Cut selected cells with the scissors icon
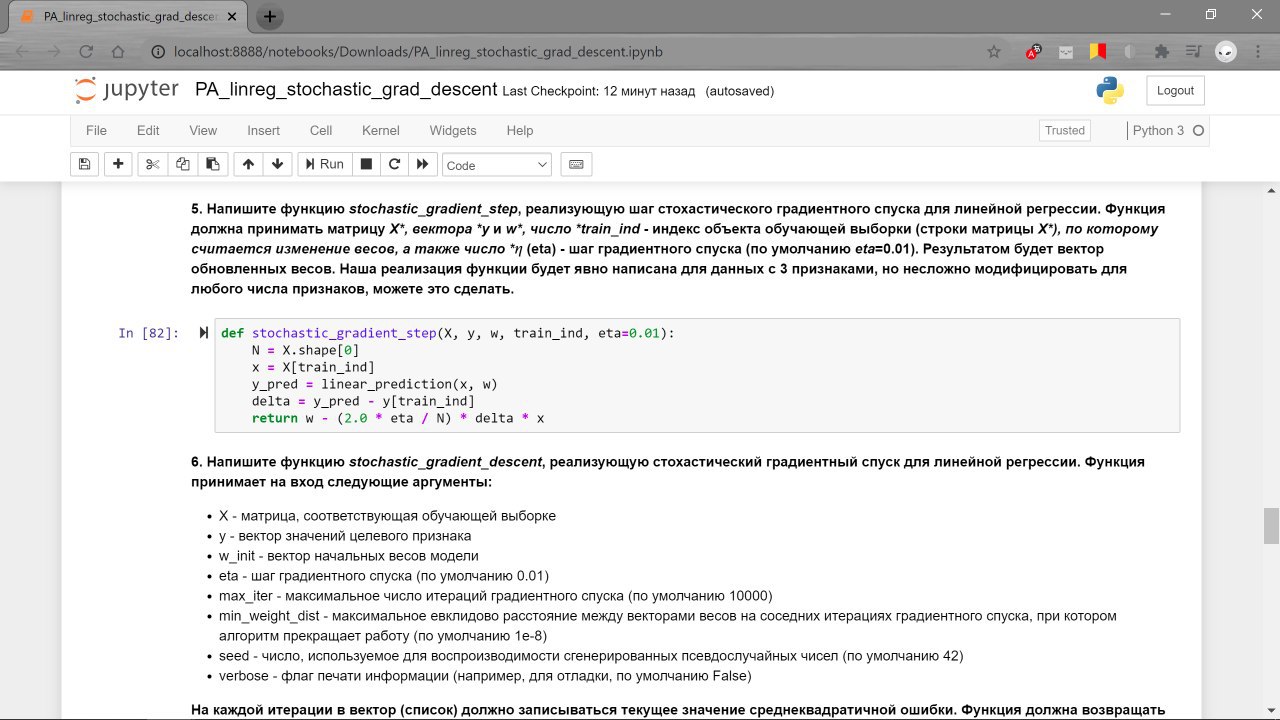This screenshot has width=1280, height=720. click(x=153, y=164)
